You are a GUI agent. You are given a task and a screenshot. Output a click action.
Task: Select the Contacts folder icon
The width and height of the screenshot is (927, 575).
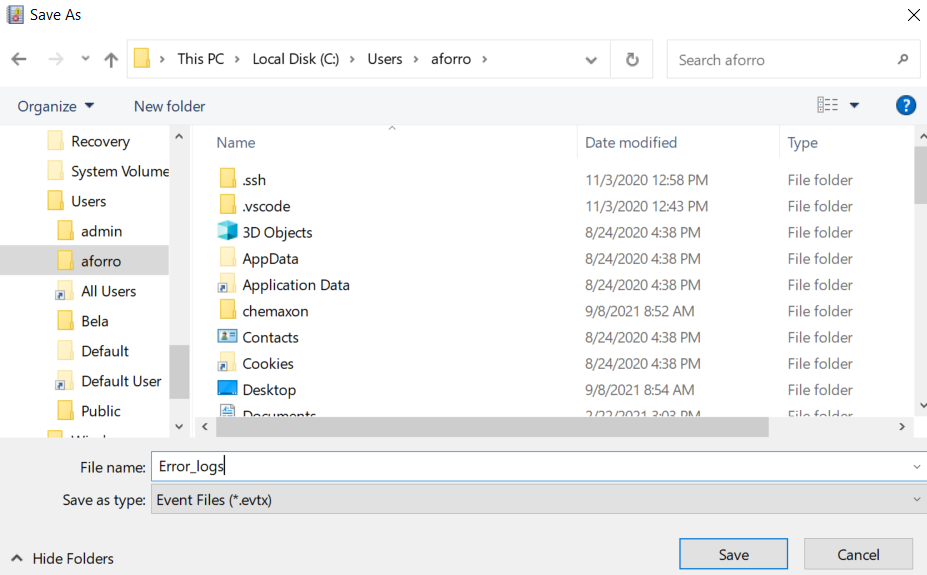click(227, 337)
